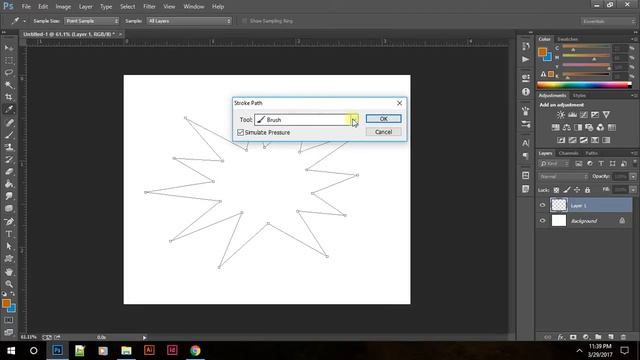Viewport: 640px width, 360px height.
Task: Add a layer style with fx icon
Action: pyautogui.click(x=561, y=337)
